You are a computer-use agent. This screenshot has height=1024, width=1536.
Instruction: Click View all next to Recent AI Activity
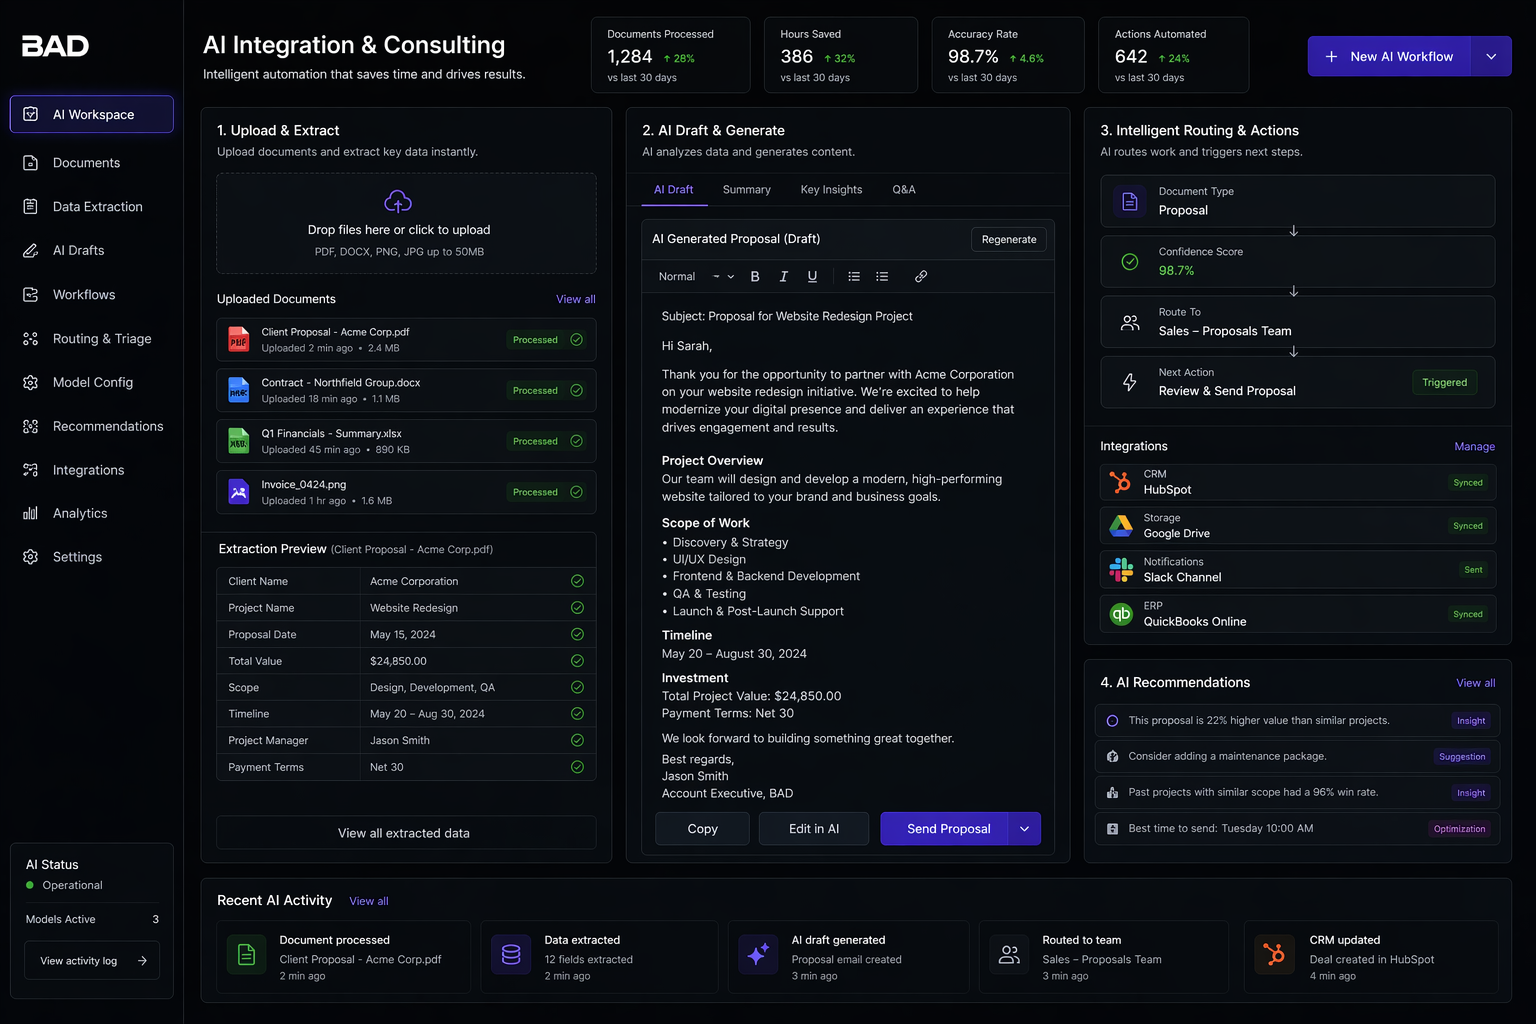[369, 901]
